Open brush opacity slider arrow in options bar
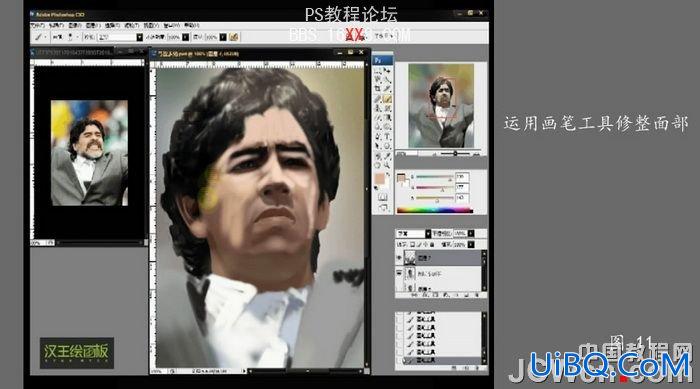The image size is (700, 389). point(186,37)
